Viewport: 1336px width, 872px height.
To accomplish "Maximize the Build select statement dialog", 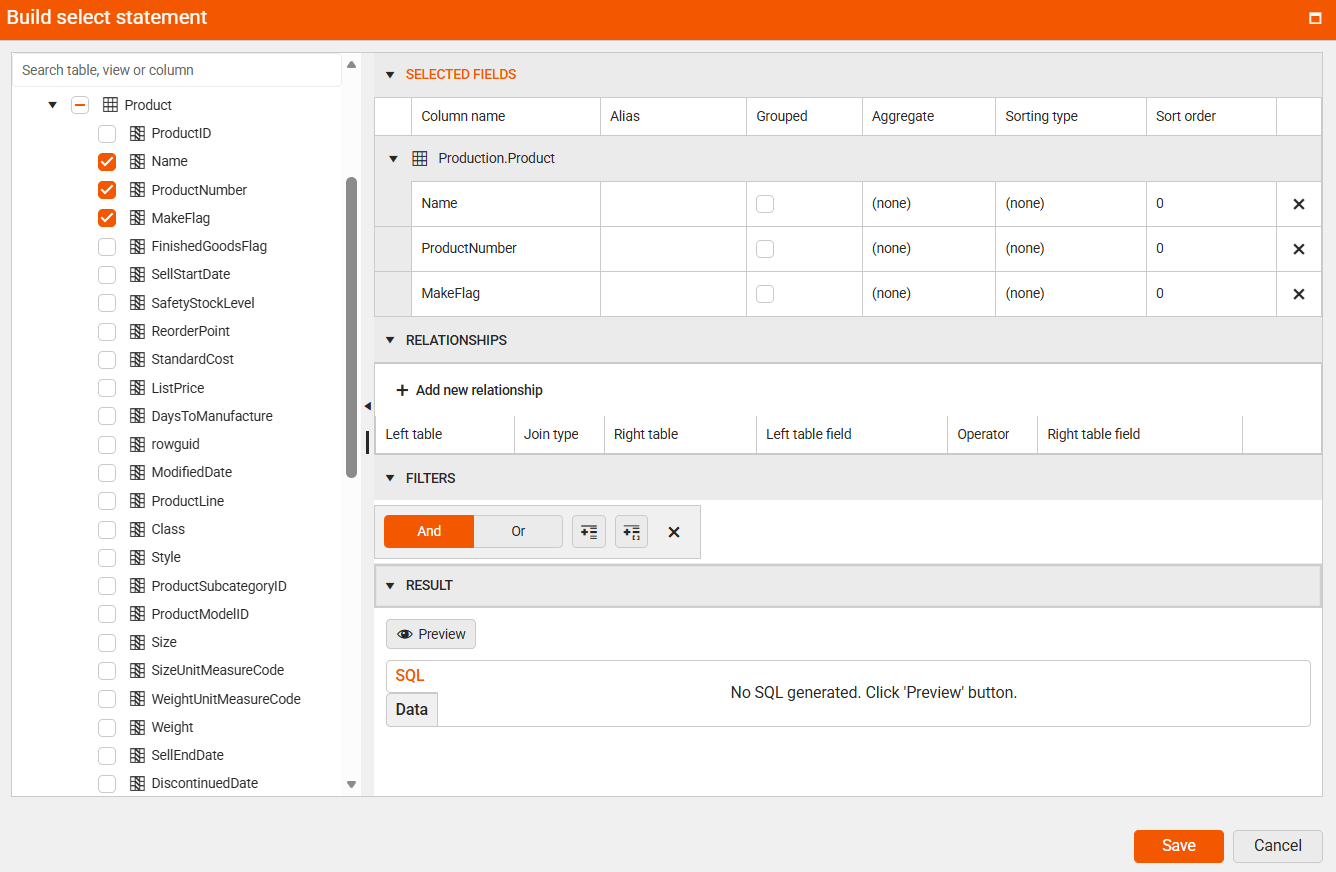I will click(1315, 17).
